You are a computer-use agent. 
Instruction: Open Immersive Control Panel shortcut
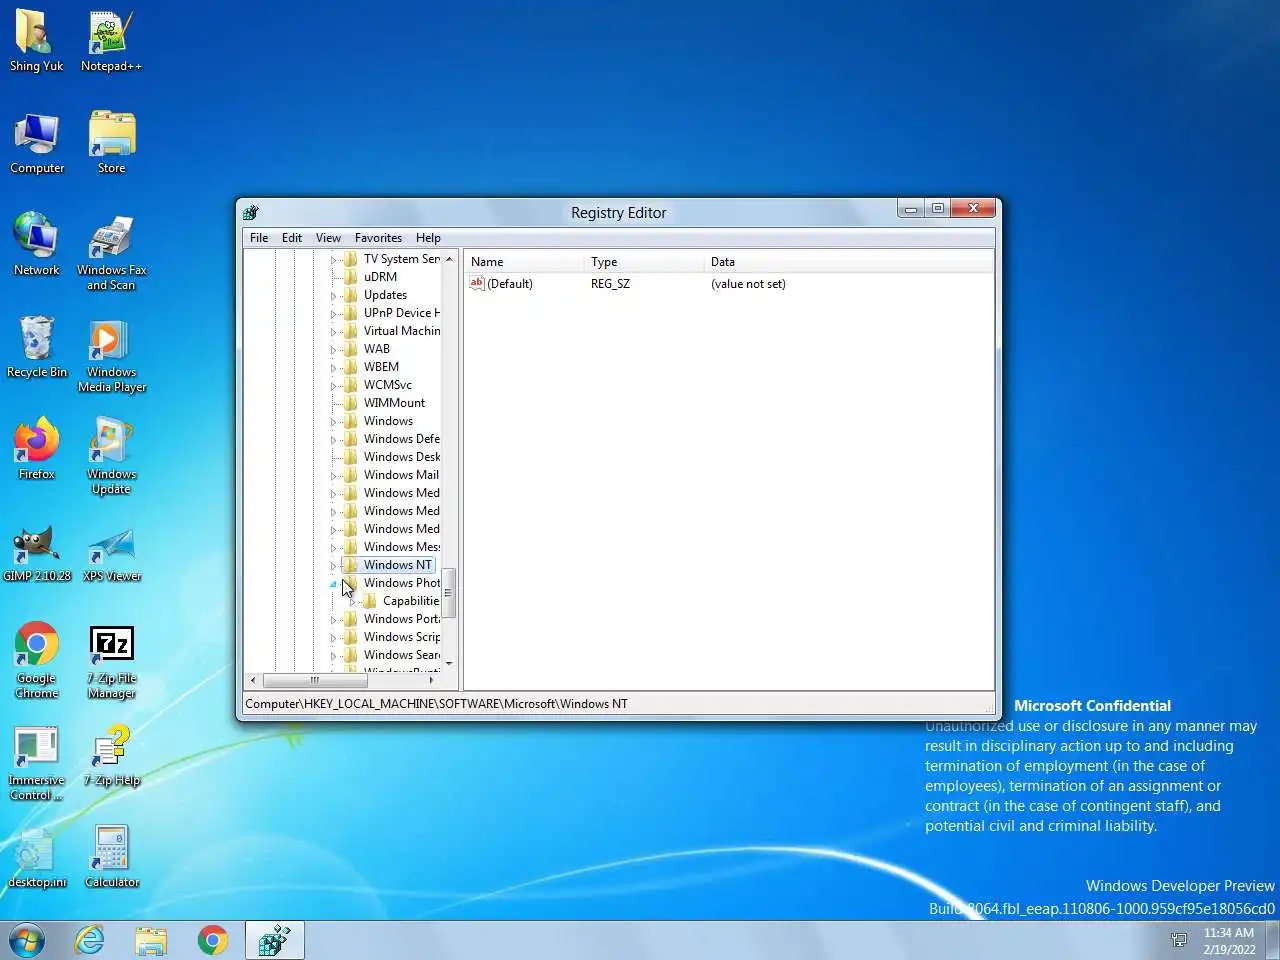click(37, 763)
